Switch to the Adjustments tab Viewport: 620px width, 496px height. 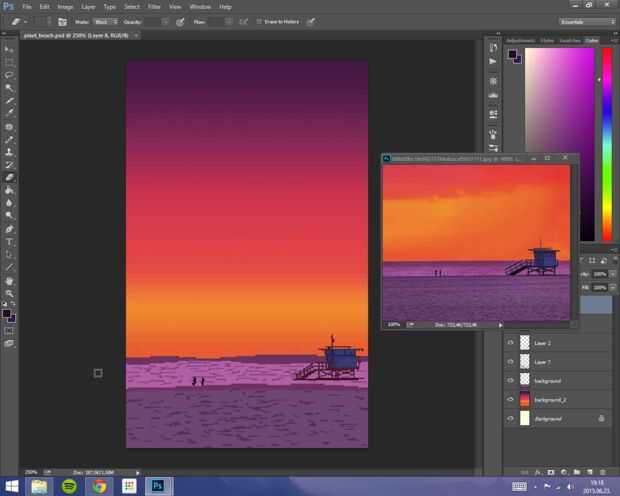coord(520,40)
